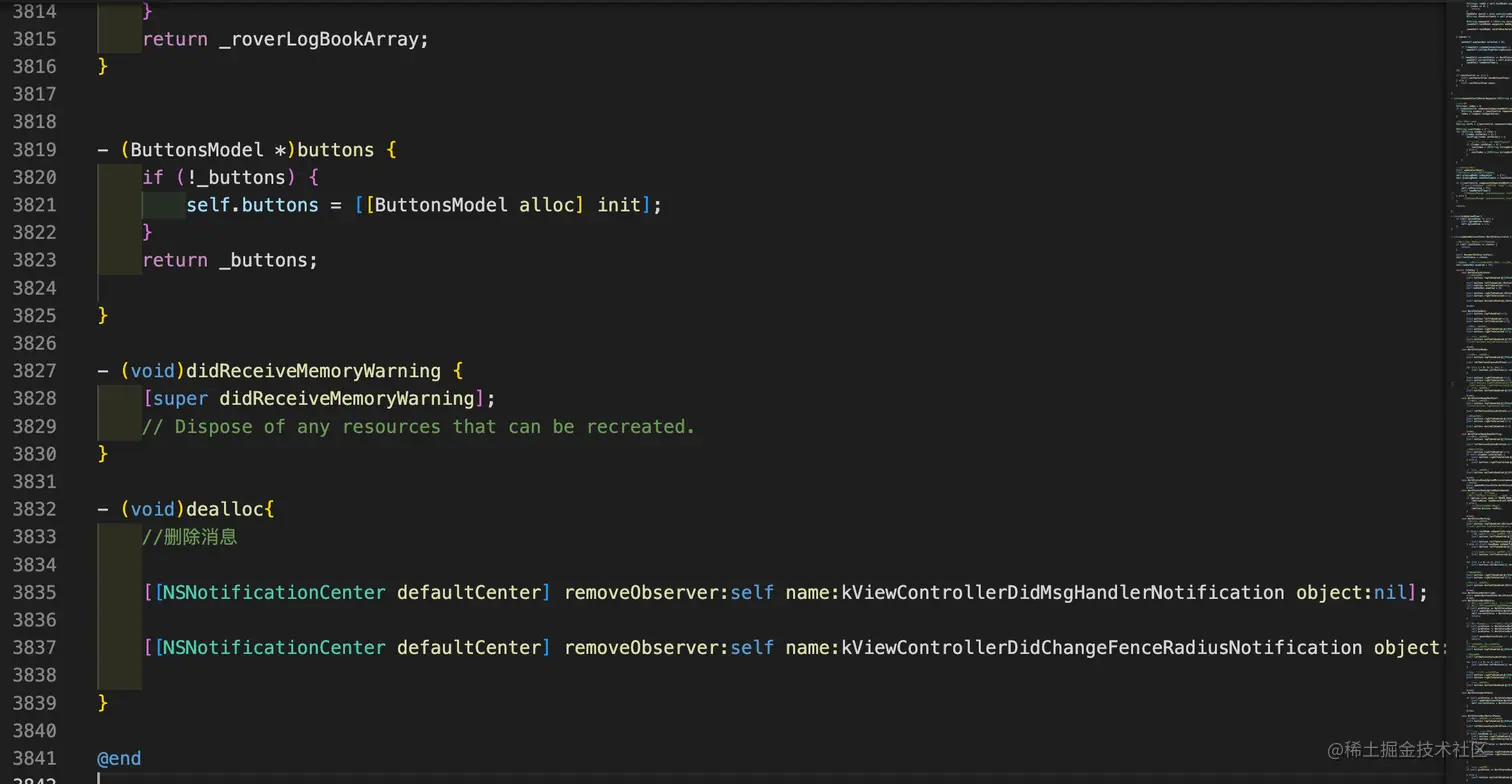Click NSNotificationCenter on line 3835
Screen dimensions: 1512x784
(x=275, y=592)
